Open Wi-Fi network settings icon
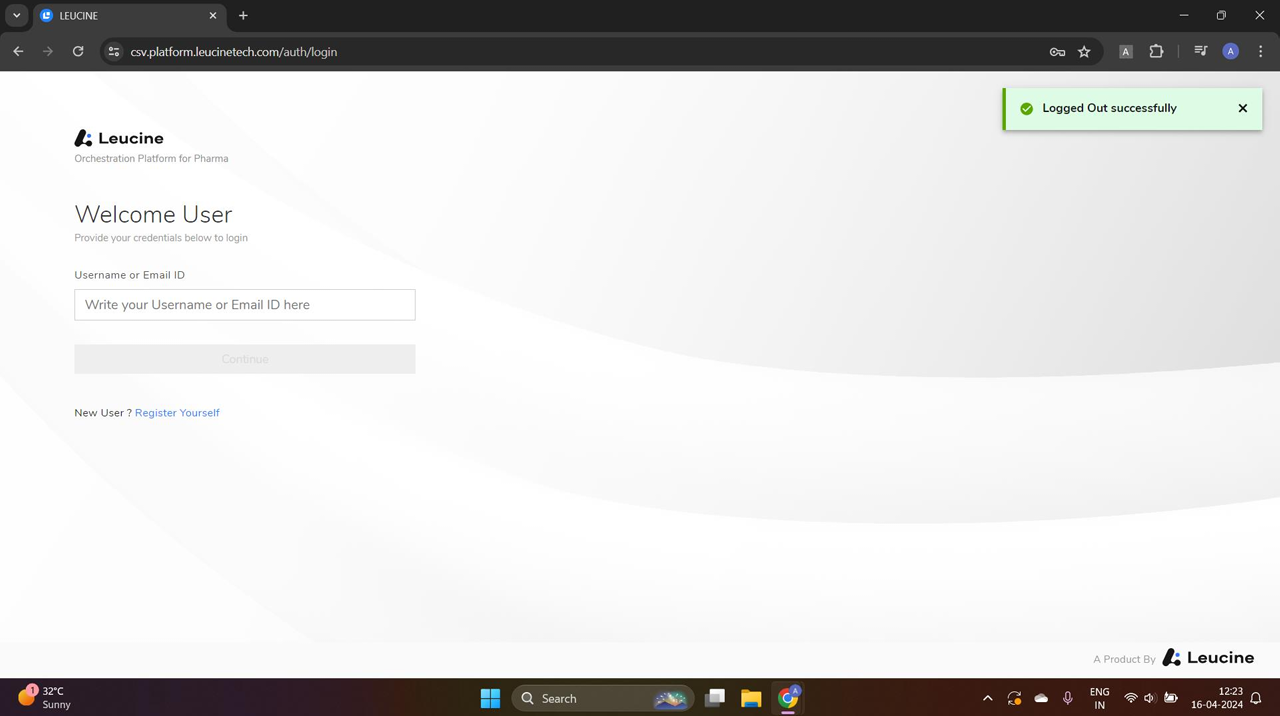 click(1130, 698)
